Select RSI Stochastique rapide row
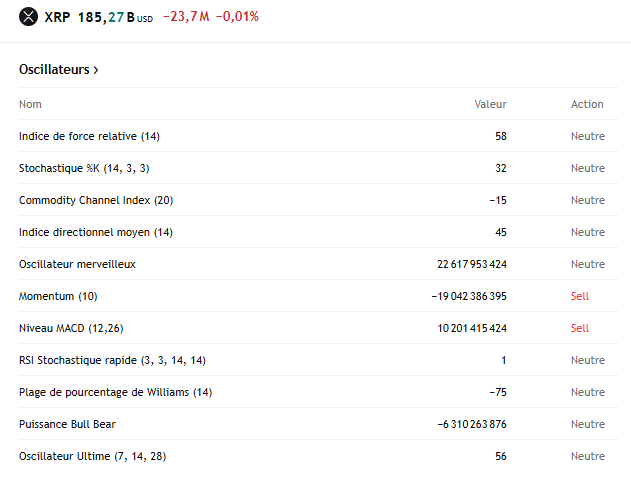631x477 pixels. pos(319,360)
